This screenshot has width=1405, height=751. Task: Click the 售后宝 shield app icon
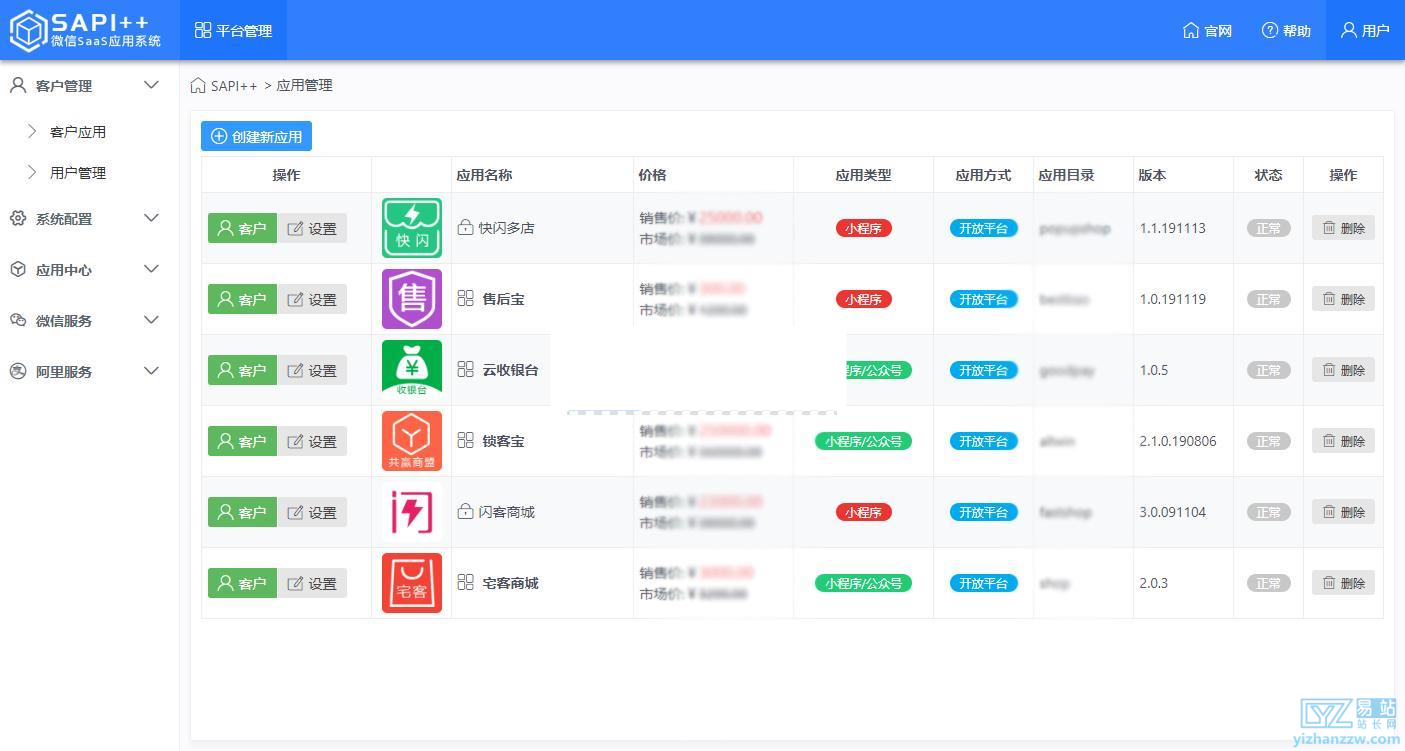(x=411, y=298)
